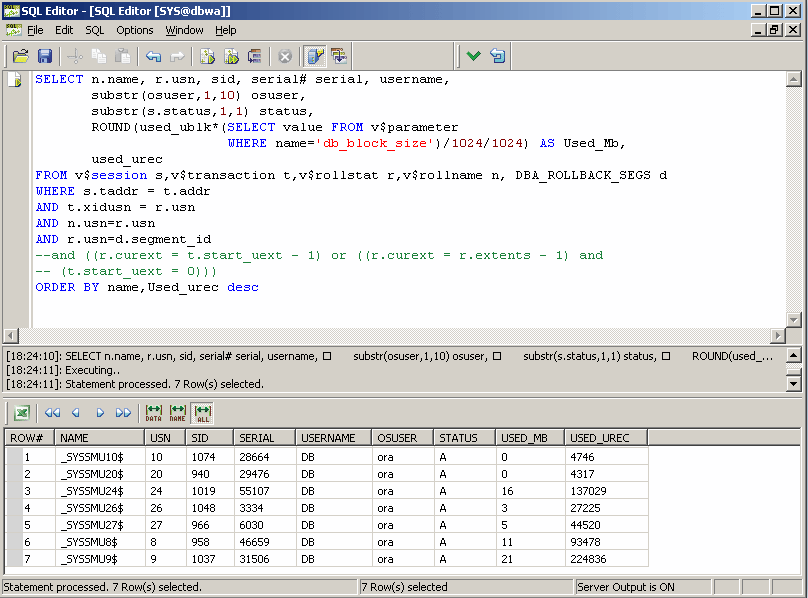Open the Window menu
The image size is (808, 598).
point(184,30)
